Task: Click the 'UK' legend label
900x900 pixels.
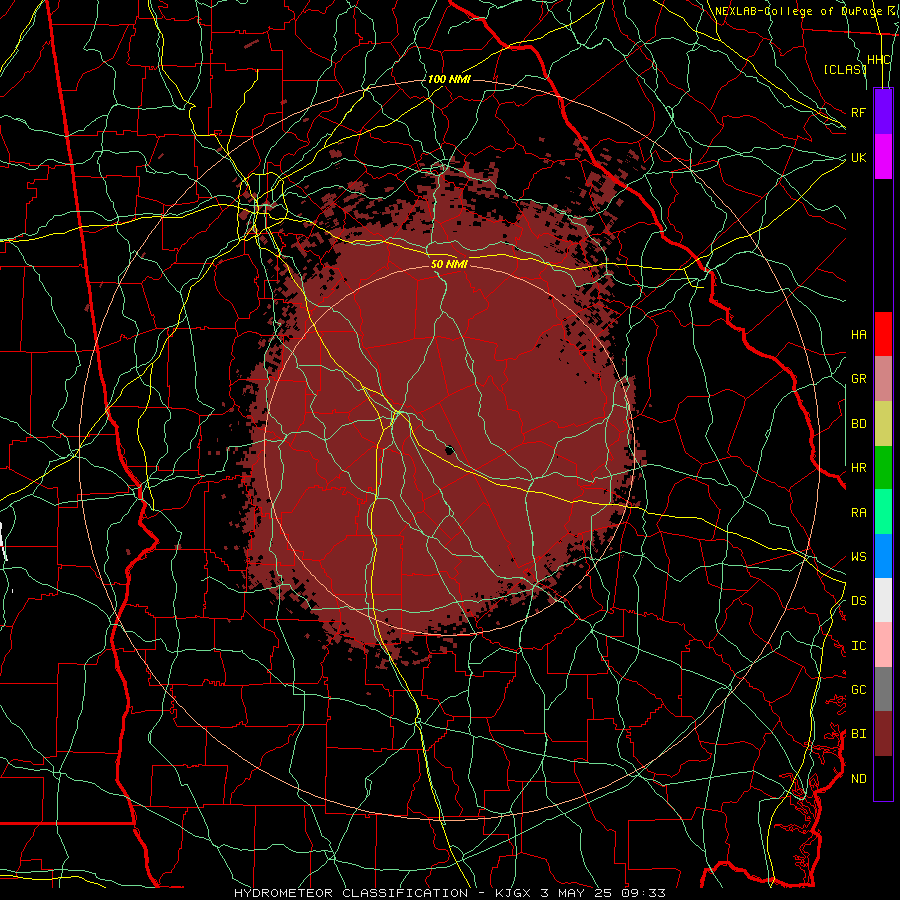Action: click(859, 157)
